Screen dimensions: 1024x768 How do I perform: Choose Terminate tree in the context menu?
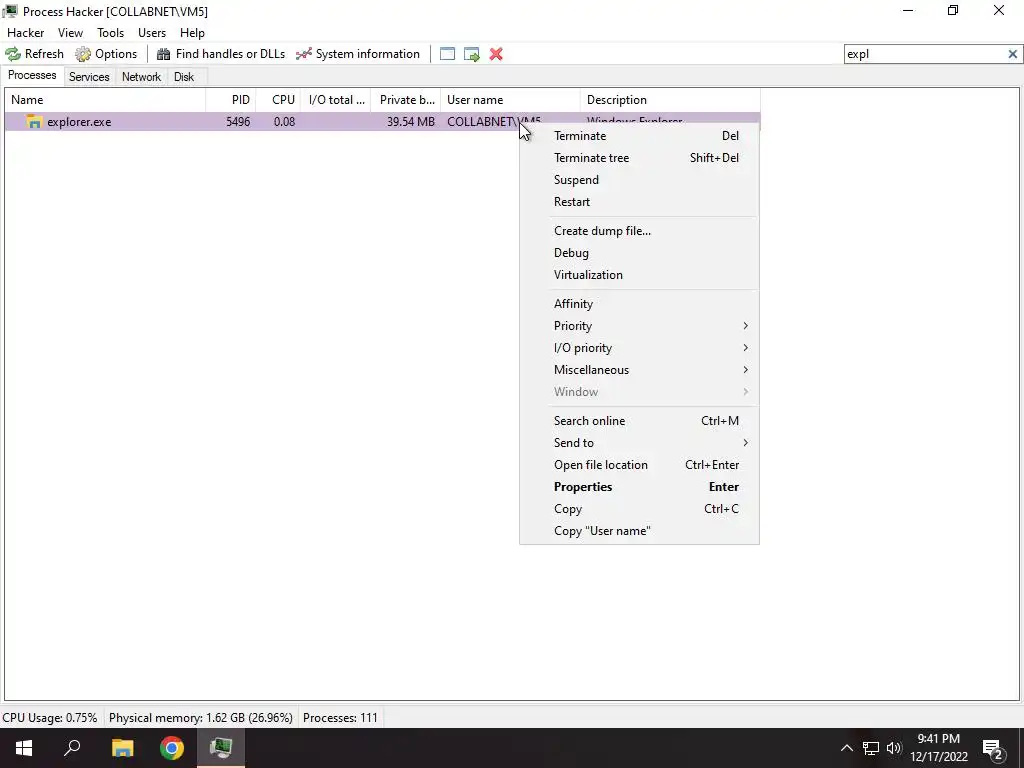click(x=639, y=158)
